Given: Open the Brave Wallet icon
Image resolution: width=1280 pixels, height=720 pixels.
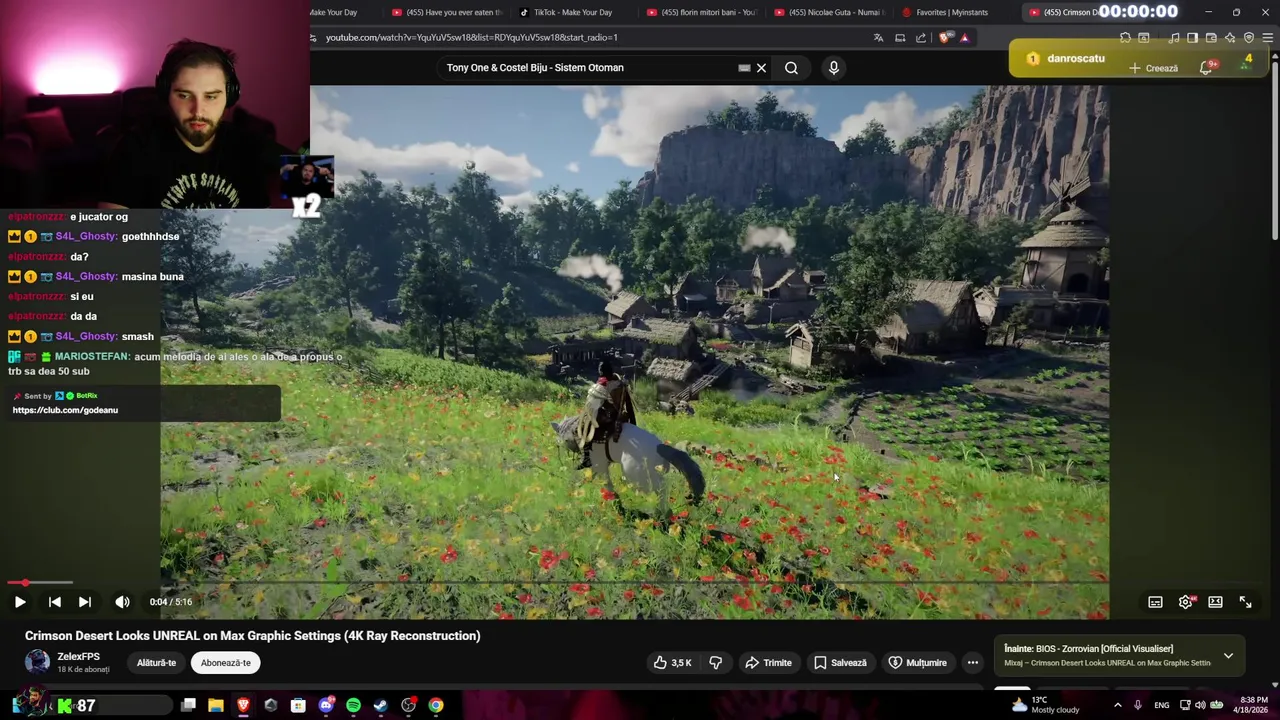Looking at the screenshot, I should point(1211,38).
